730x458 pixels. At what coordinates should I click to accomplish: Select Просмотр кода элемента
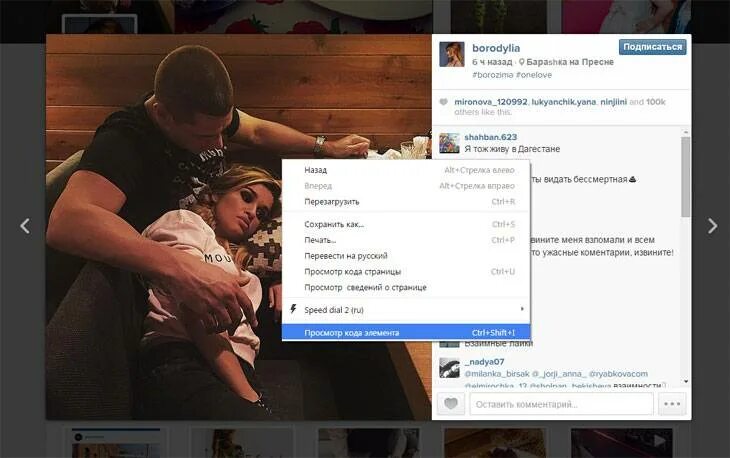pyautogui.click(x=406, y=332)
